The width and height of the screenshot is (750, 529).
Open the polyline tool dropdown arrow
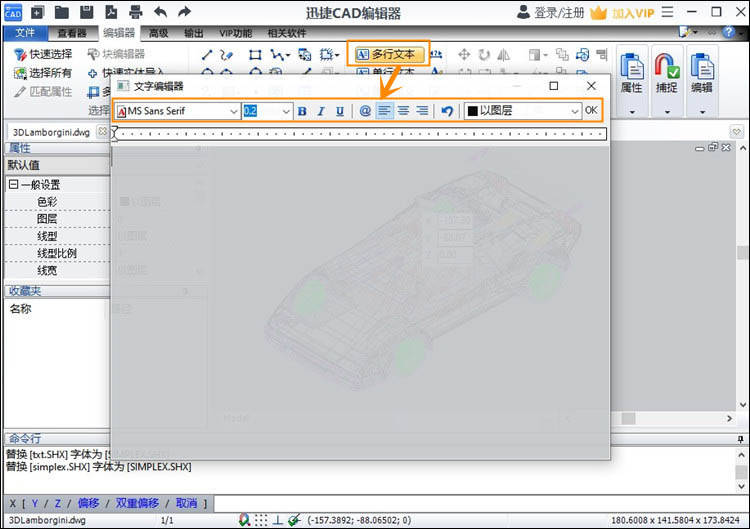point(287,55)
